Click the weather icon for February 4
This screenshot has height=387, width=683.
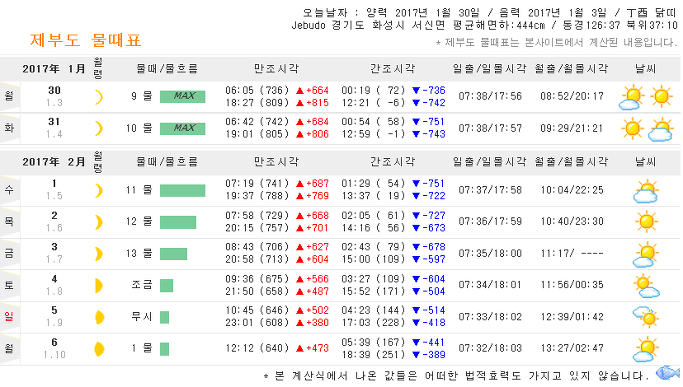(x=647, y=286)
